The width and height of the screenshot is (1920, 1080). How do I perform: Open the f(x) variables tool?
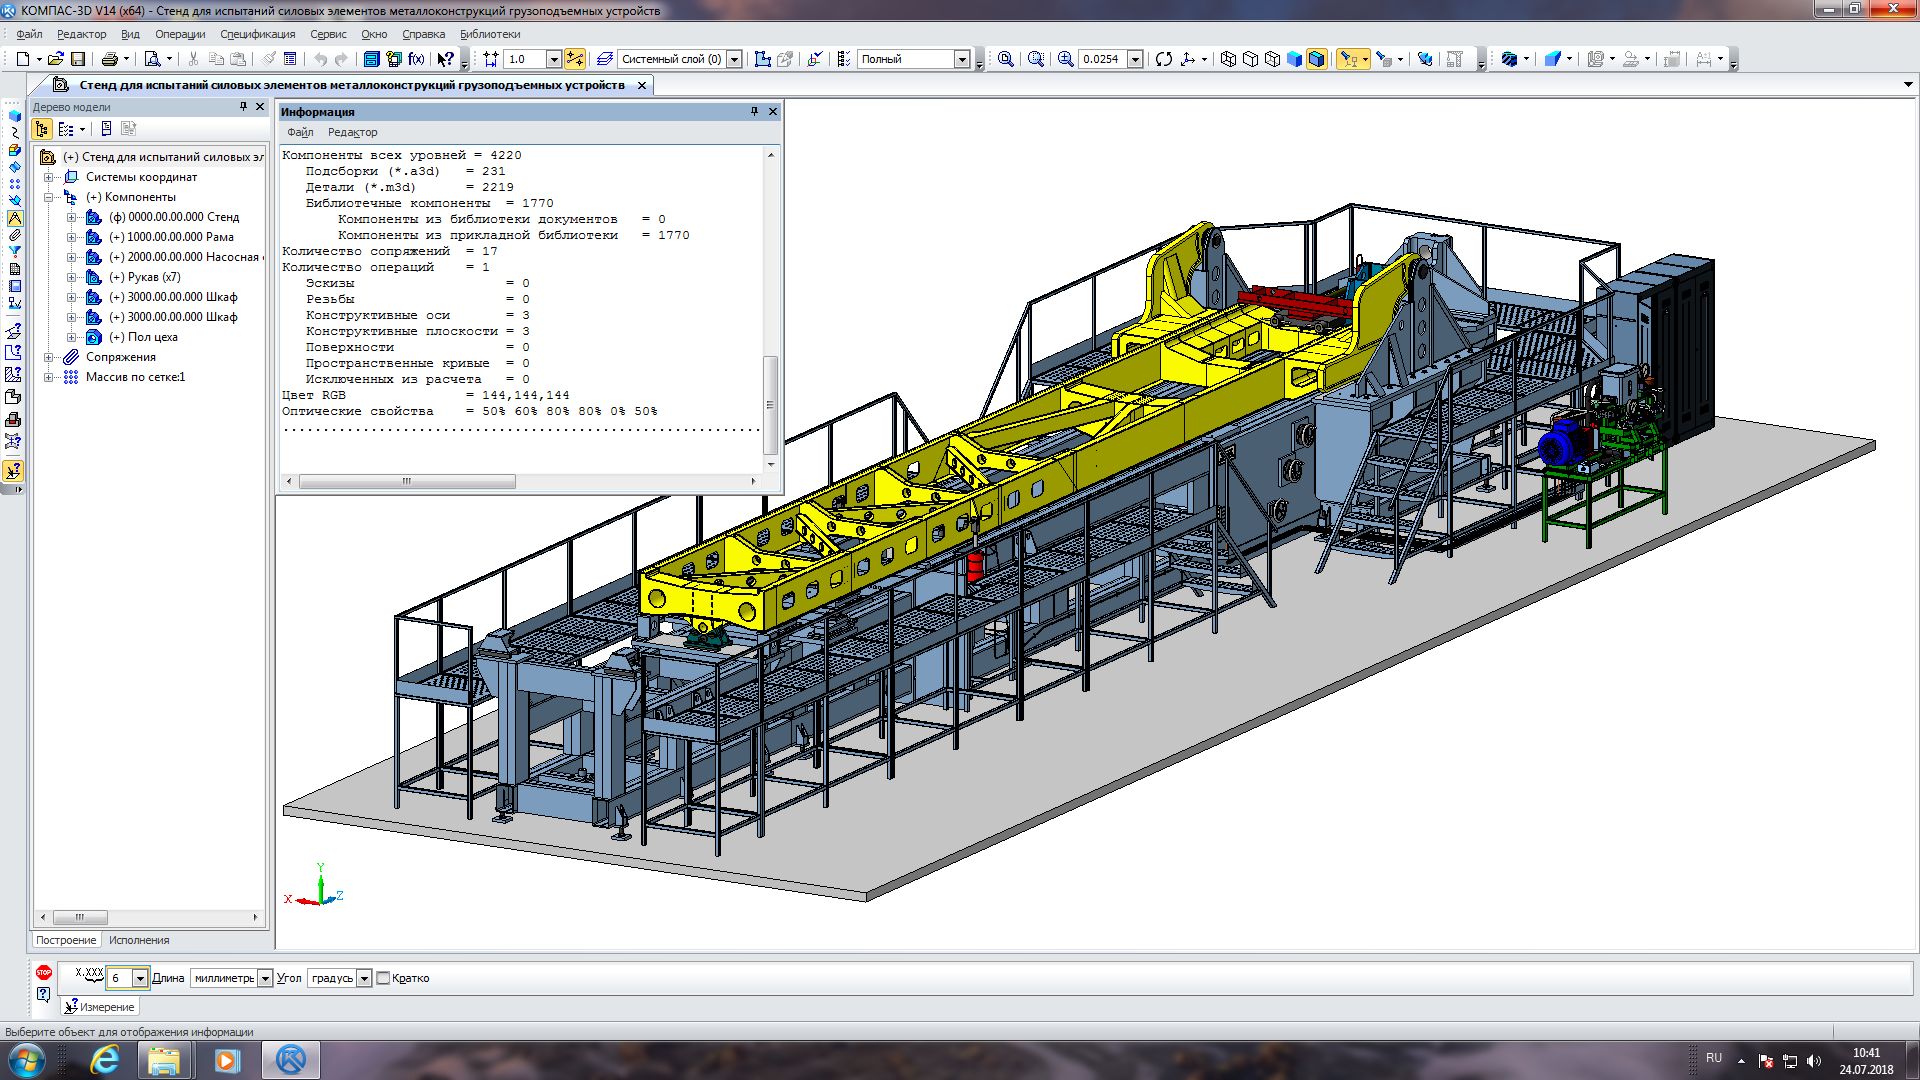(x=416, y=59)
